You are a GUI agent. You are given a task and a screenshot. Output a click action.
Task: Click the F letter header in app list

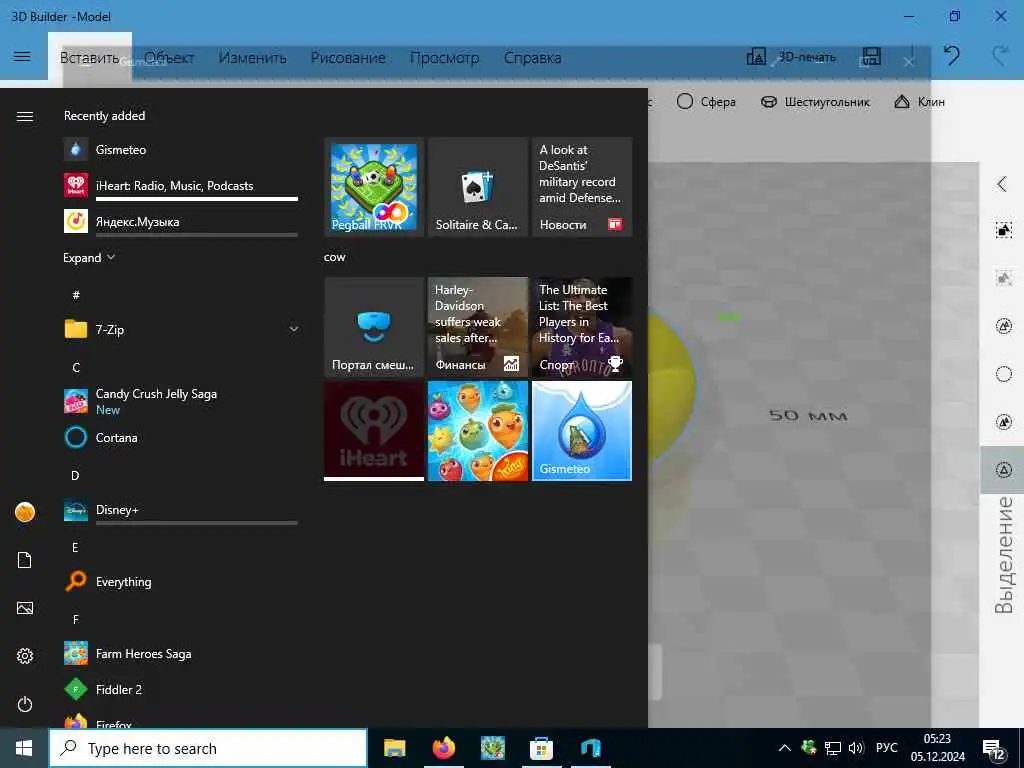pos(76,619)
